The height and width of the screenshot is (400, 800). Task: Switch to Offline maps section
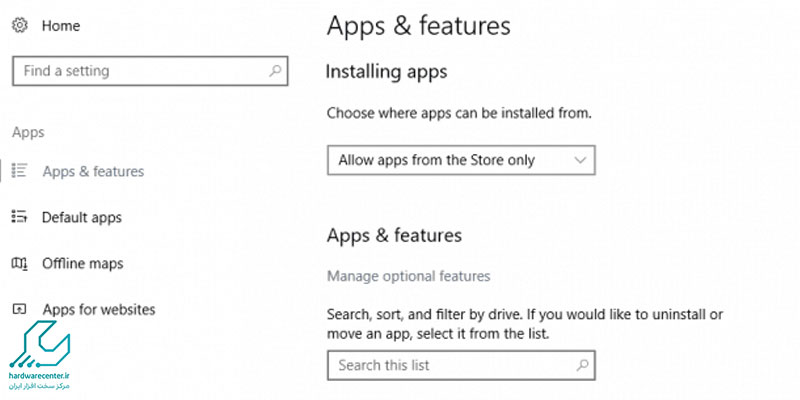(83, 264)
